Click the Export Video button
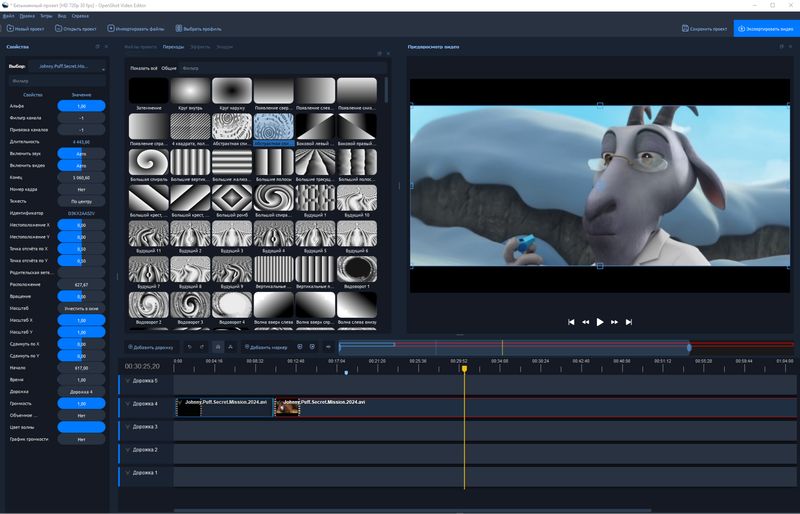 (766, 28)
